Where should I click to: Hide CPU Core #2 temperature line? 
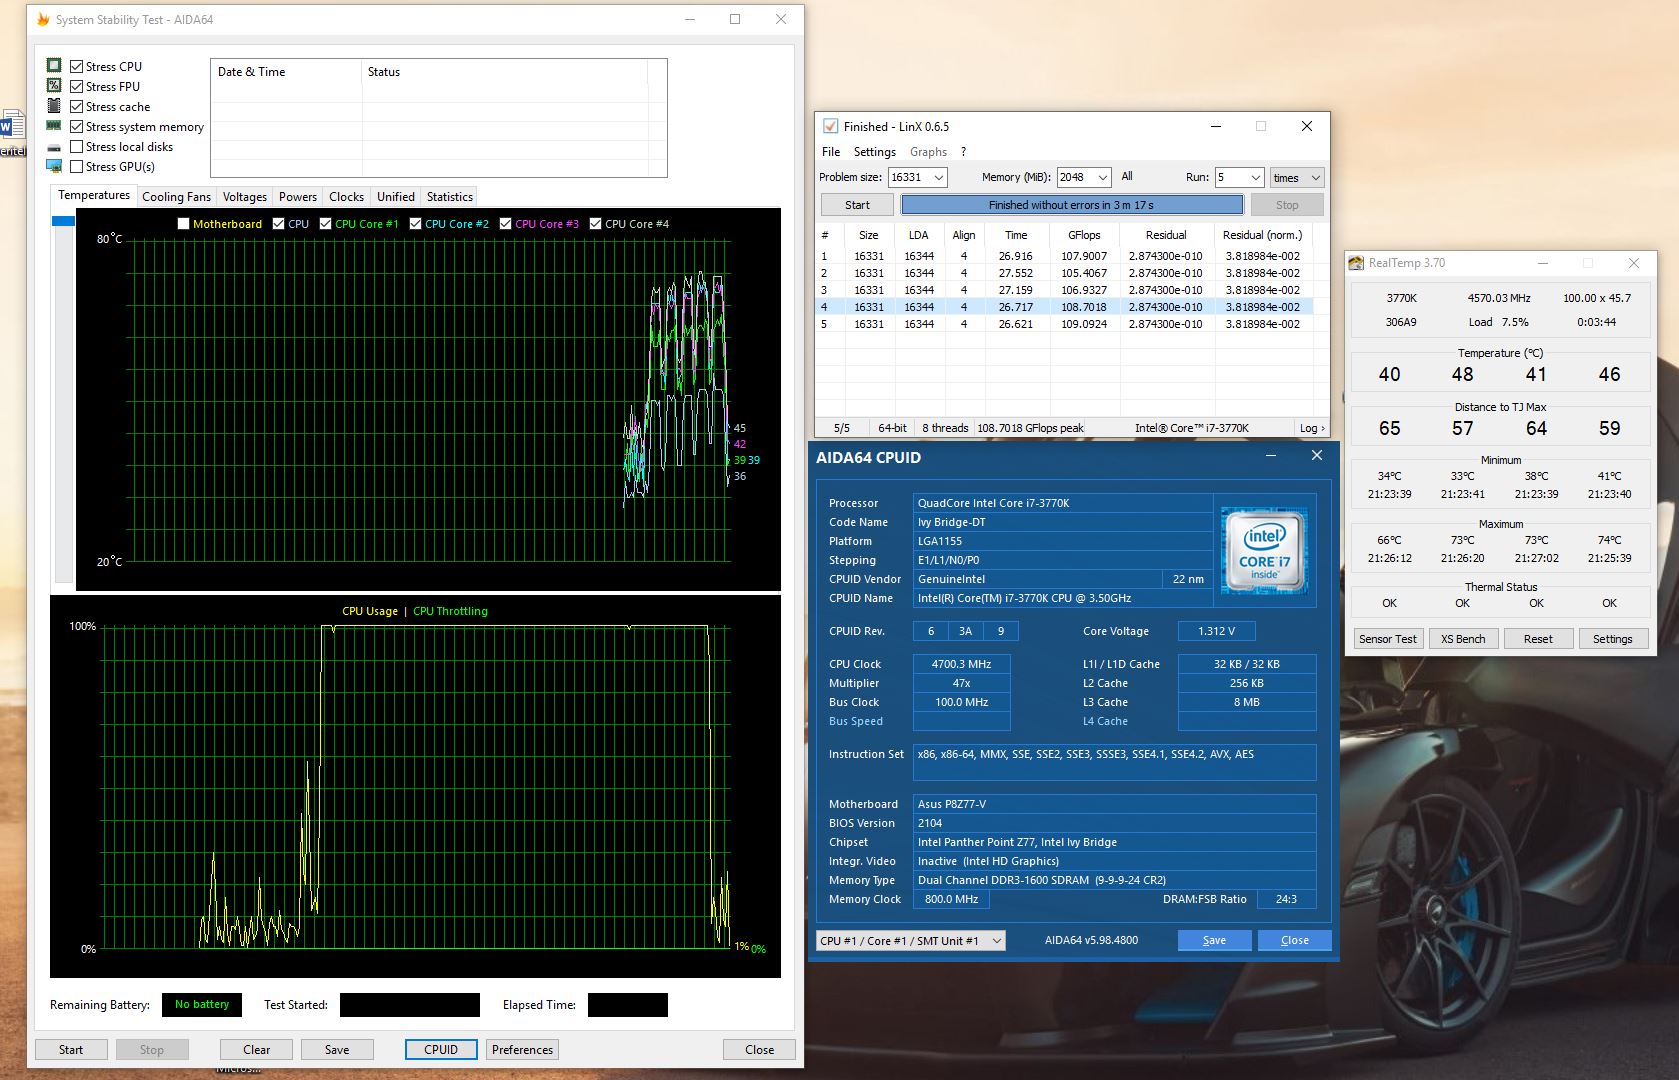(415, 224)
